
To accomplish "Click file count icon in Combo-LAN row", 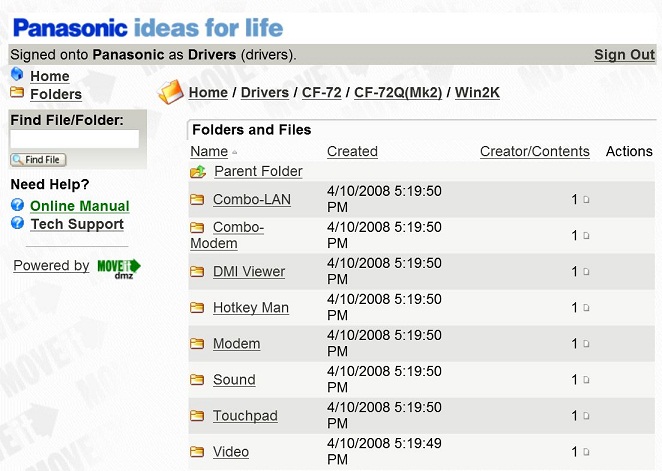I will tap(586, 200).
